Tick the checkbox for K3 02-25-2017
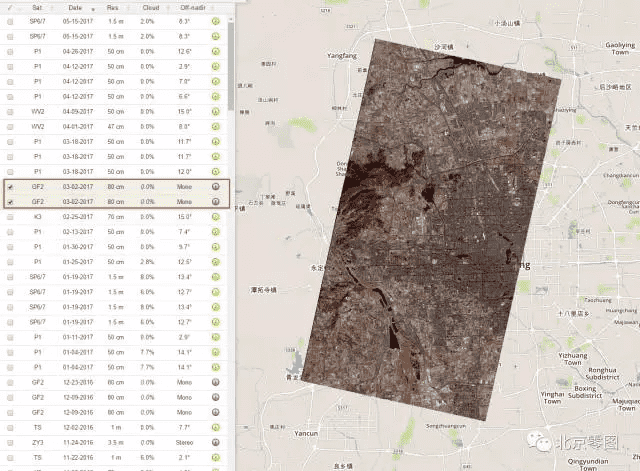Image resolution: width=640 pixels, height=471 pixels. point(10,217)
